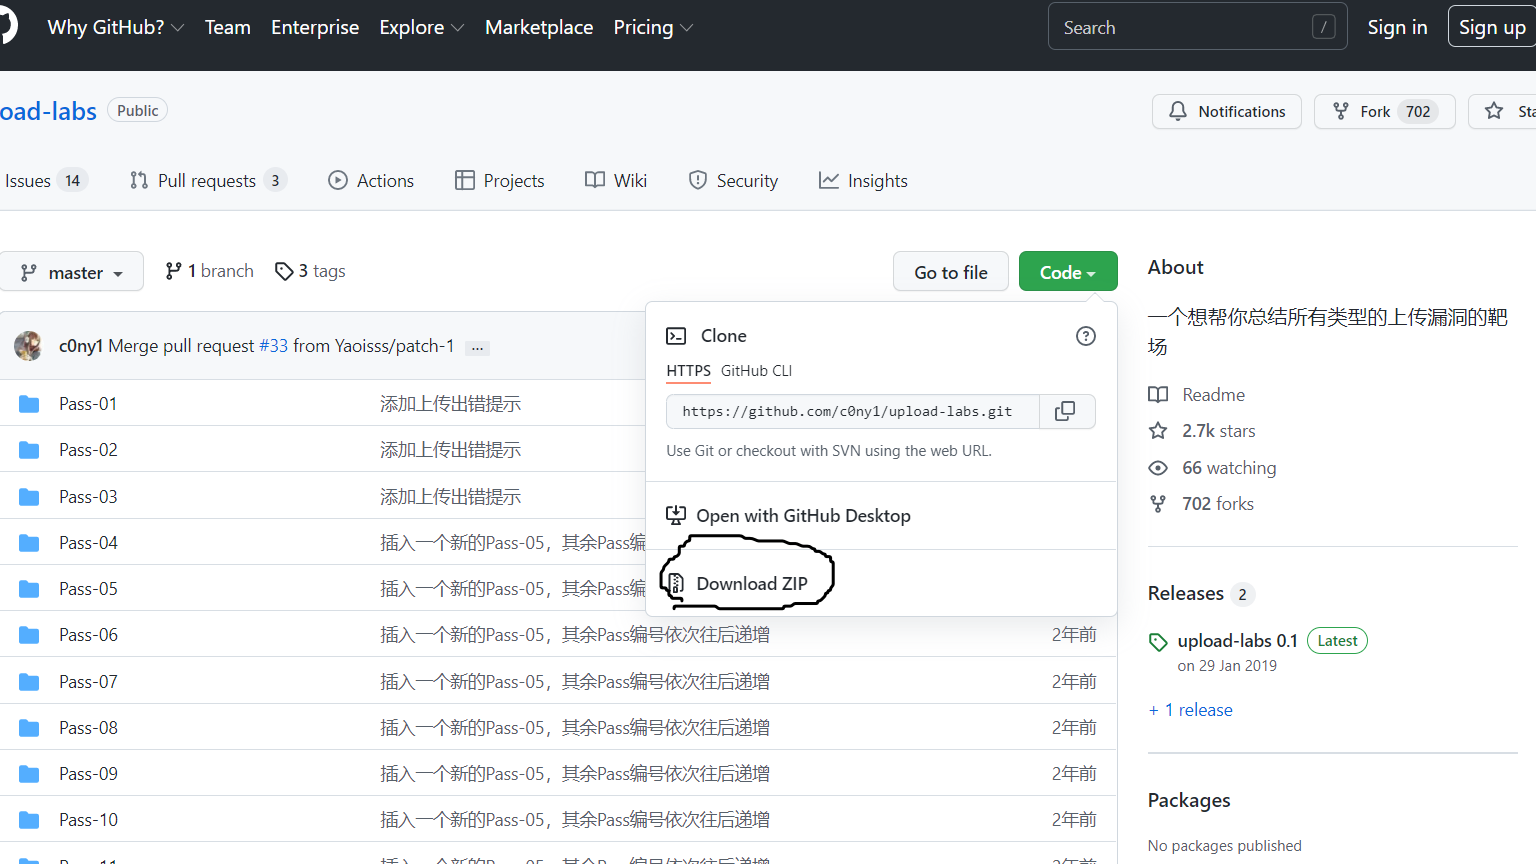Select the GitHub CLI clone tab

point(756,371)
